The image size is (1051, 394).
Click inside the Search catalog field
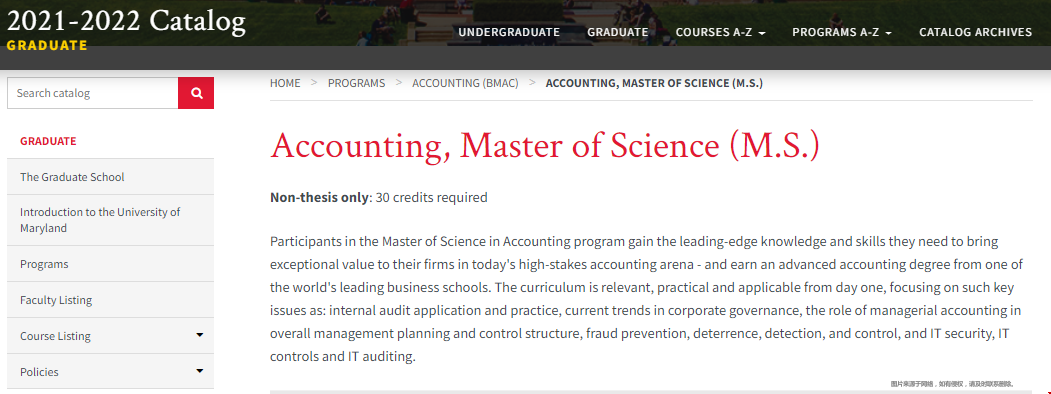(92, 93)
